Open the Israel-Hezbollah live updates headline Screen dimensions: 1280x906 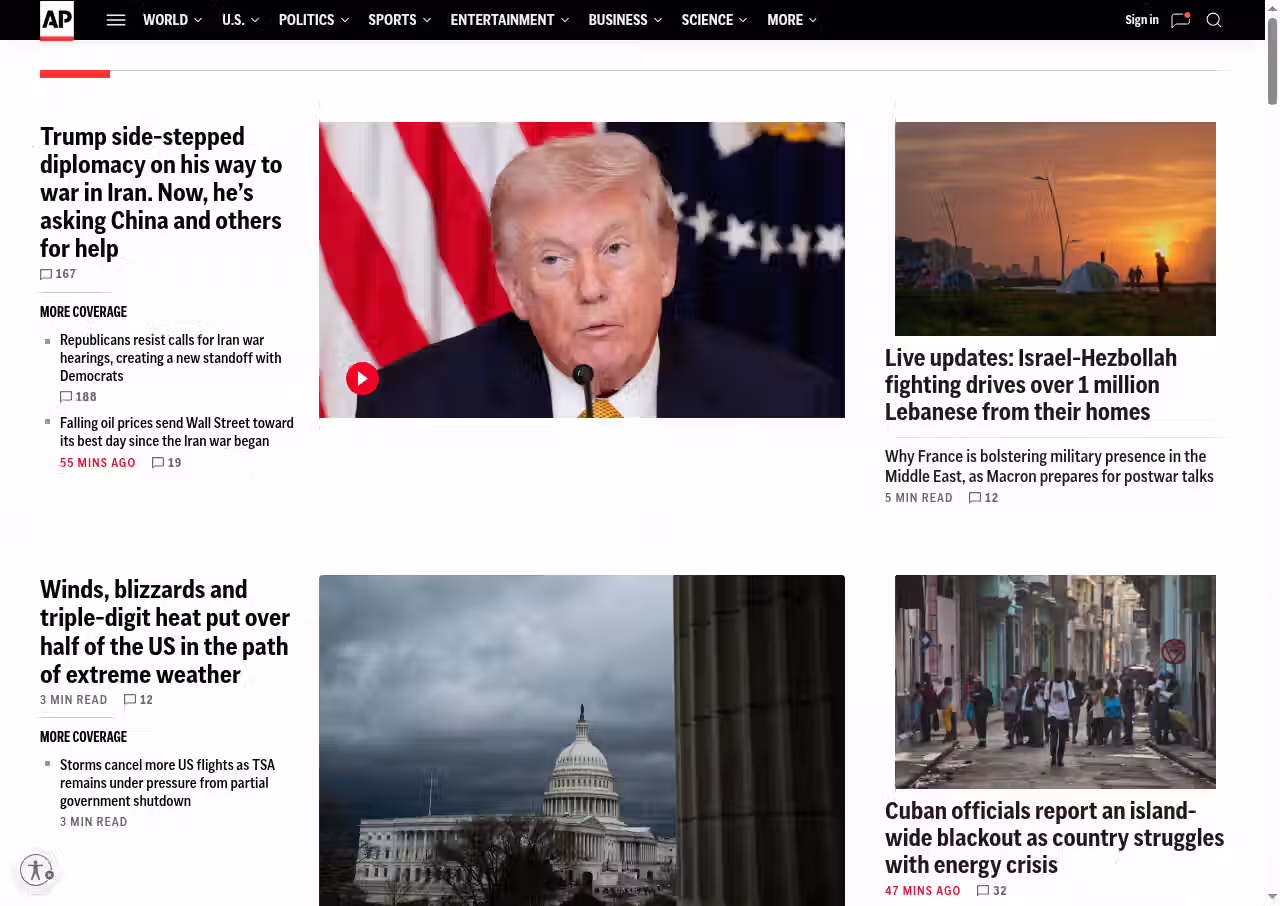(x=1030, y=385)
